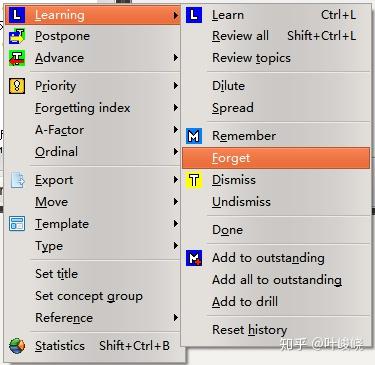Click the Add to outstanding M icon

click(x=194, y=258)
